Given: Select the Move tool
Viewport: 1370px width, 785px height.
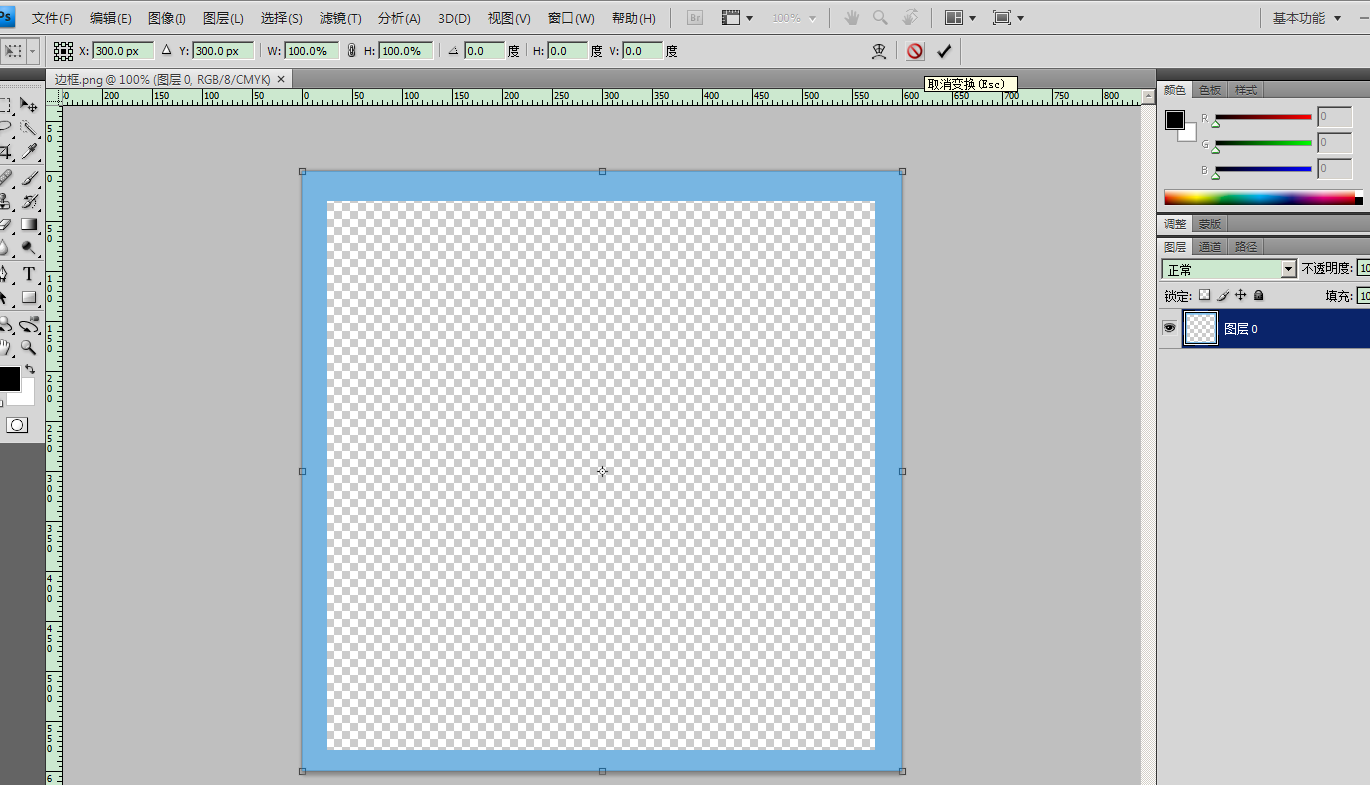Looking at the screenshot, I should click(29, 105).
